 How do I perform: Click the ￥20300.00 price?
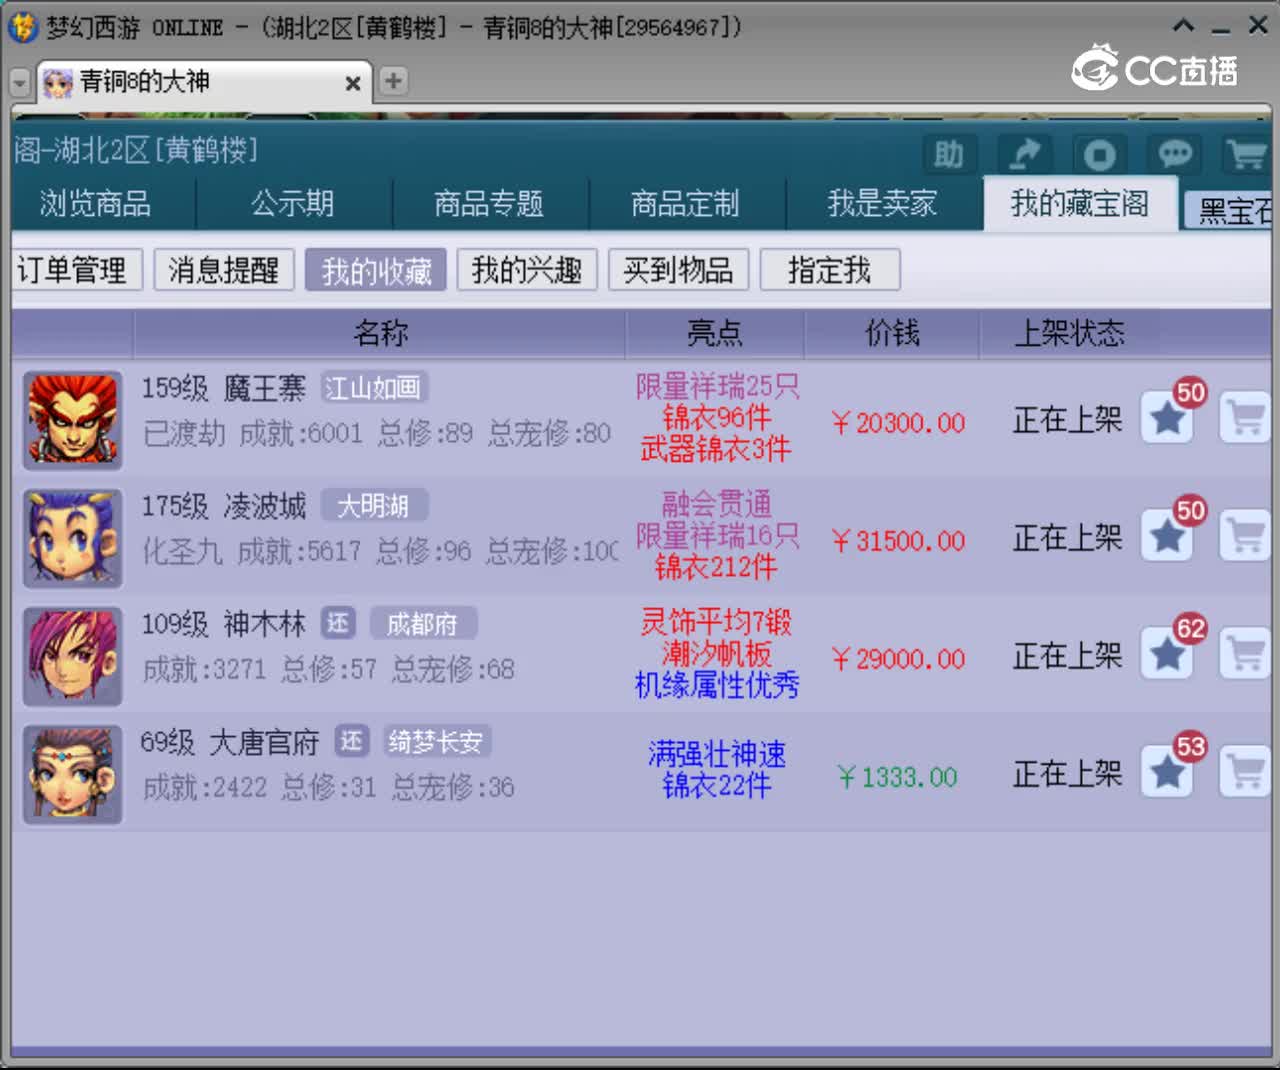[898, 424]
